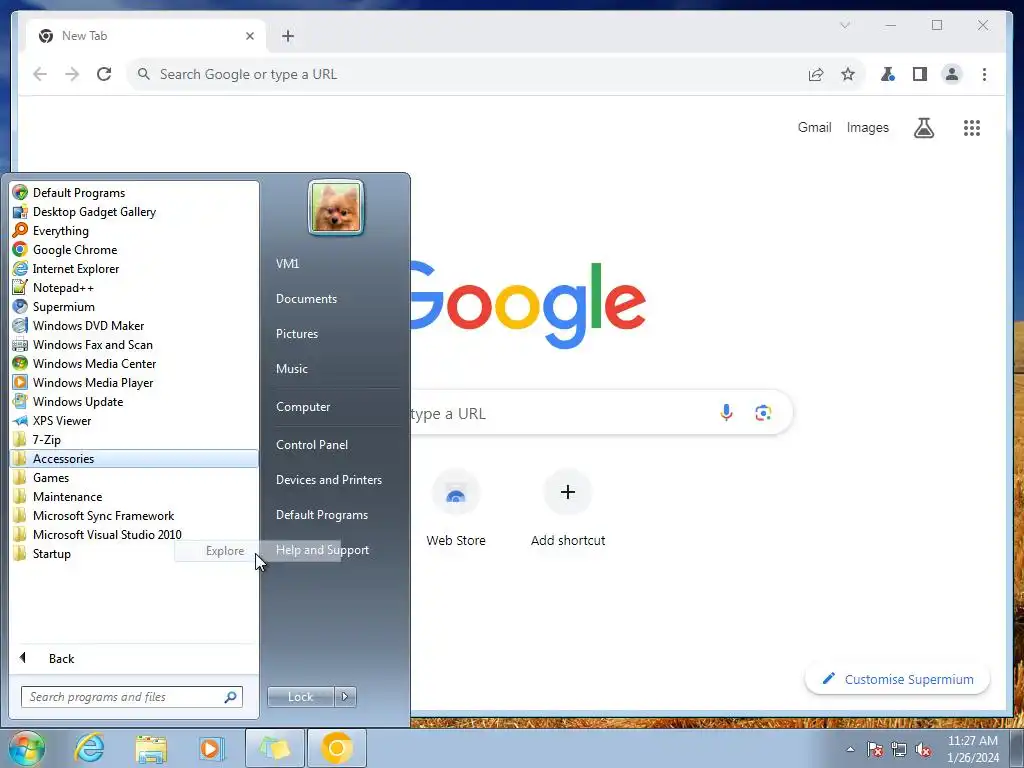Image resolution: width=1024 pixels, height=768 pixels.
Task: Open the Gmail link
Action: tap(814, 127)
